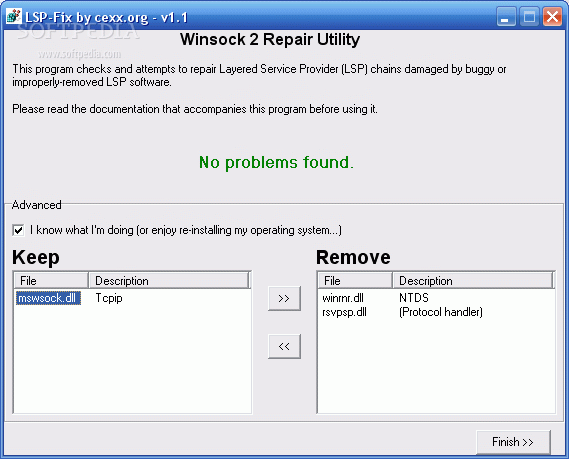
Task: Uncheck the "I know what I'm doing" checkbox
Action: pos(18,230)
